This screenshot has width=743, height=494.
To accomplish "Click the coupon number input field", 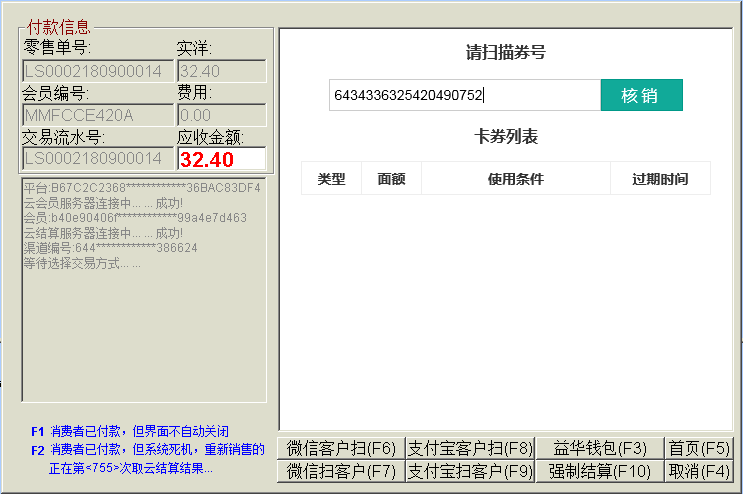I will coord(464,96).
